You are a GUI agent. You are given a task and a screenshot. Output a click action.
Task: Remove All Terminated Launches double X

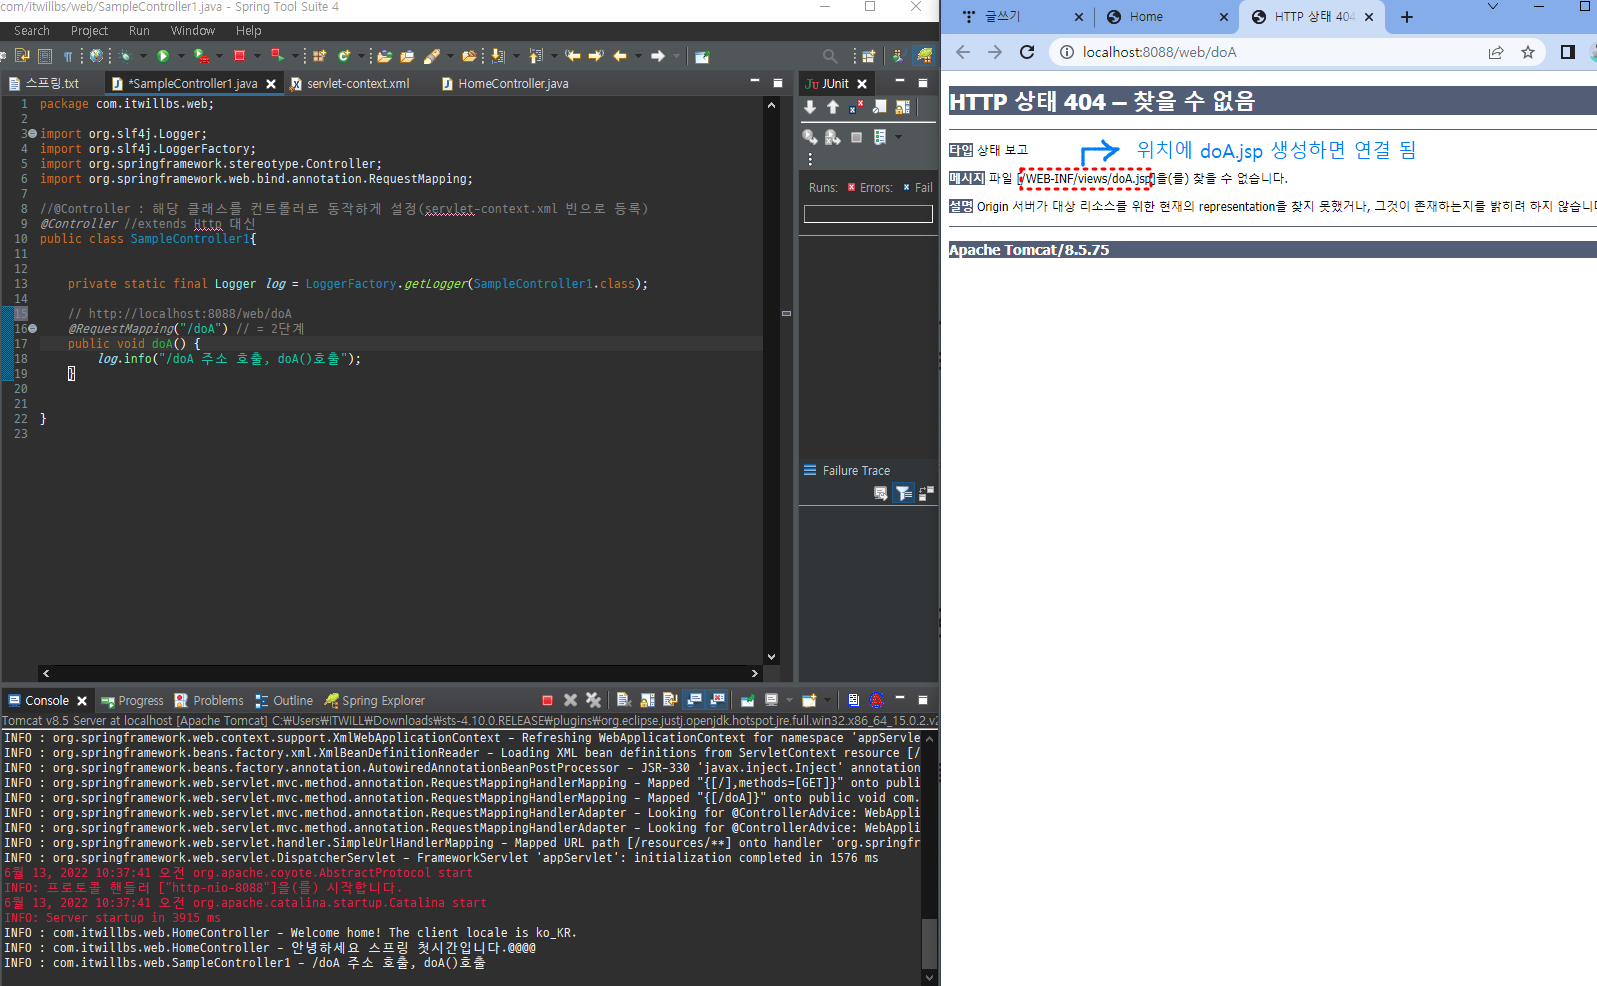593,700
